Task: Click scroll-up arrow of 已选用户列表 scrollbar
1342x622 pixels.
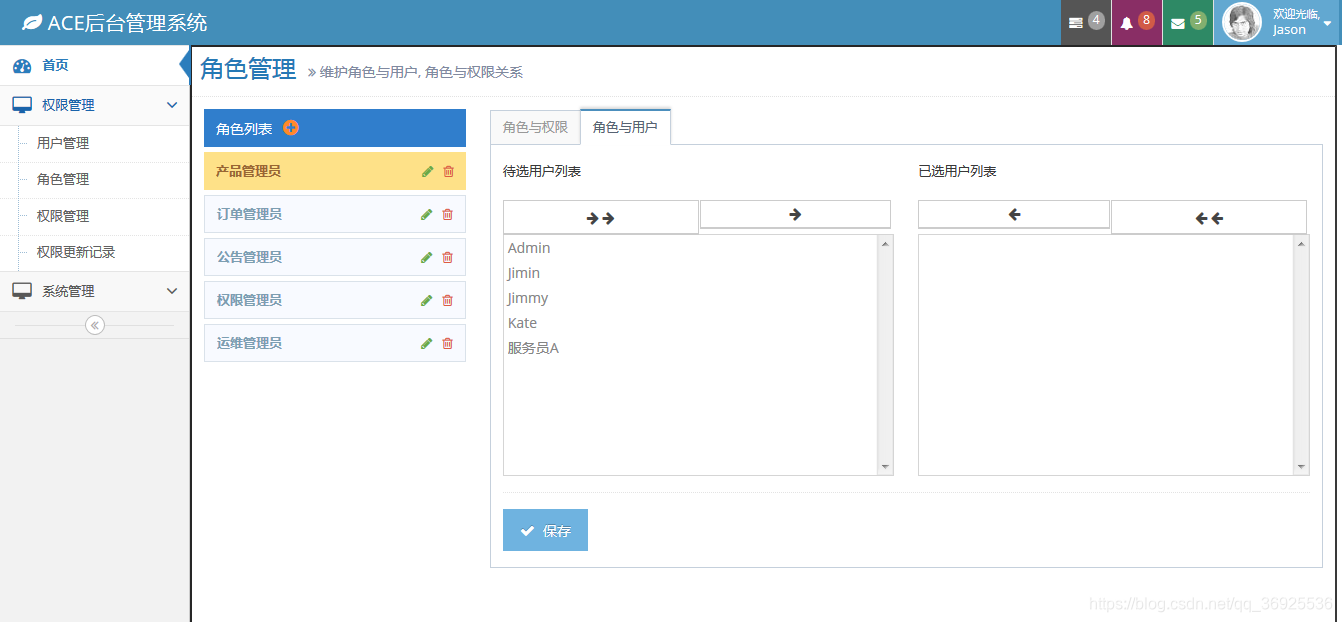Action: click(1301, 243)
